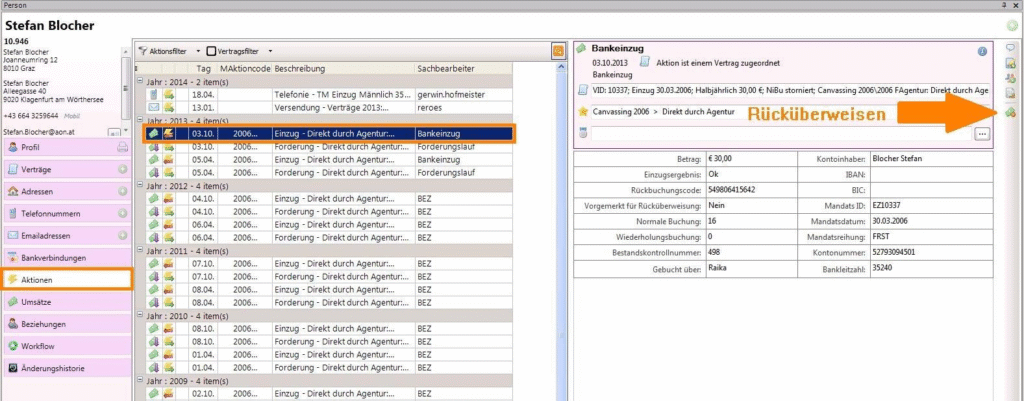Click the people icon in right toolbar

click(1010, 78)
